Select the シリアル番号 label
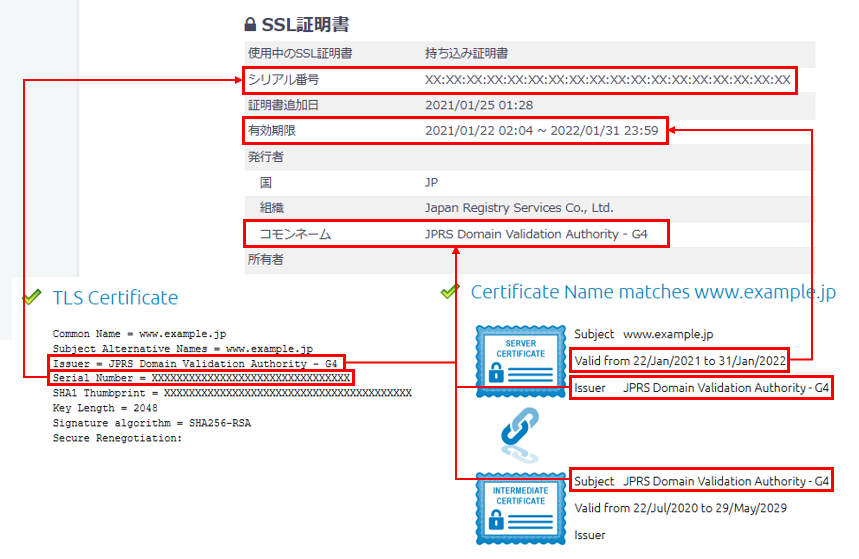This screenshot has width=859, height=559. click(x=283, y=79)
